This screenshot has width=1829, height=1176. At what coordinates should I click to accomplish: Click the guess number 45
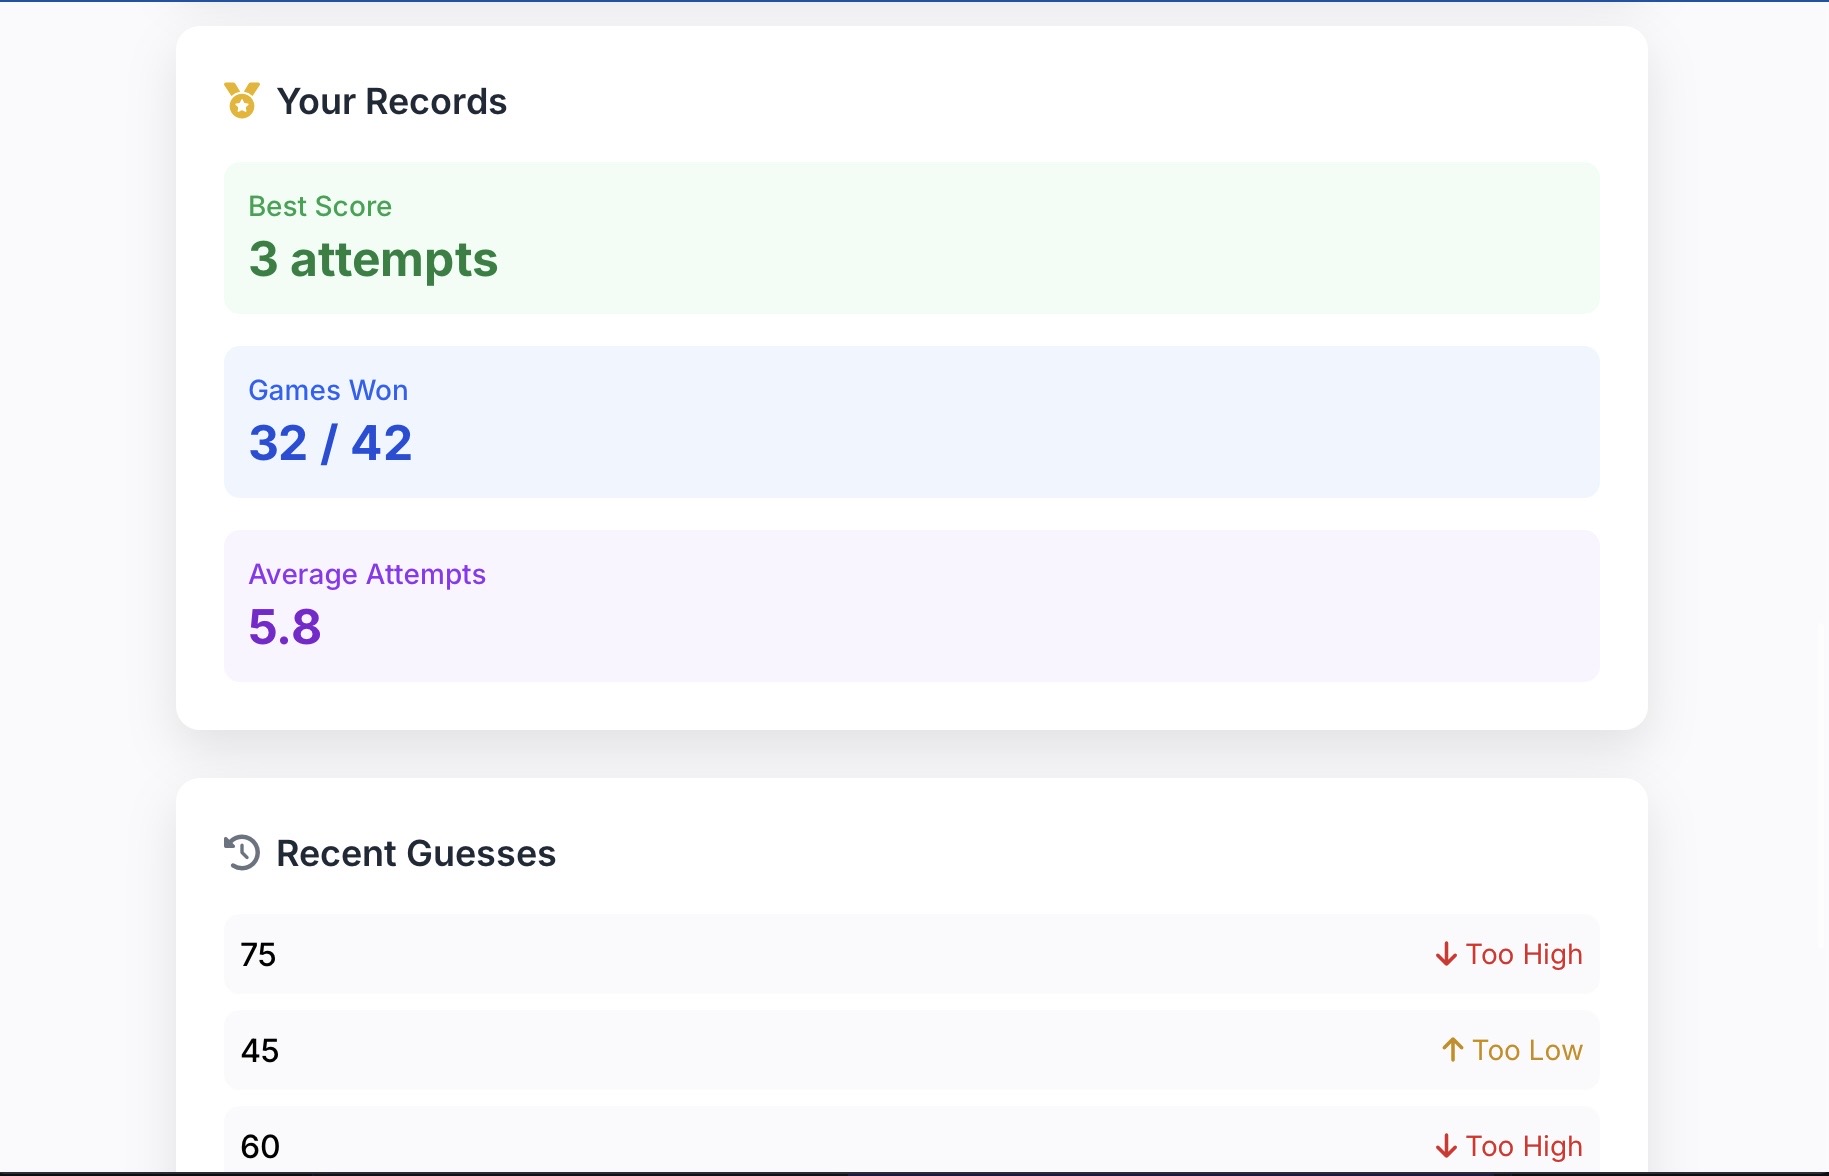point(260,1051)
